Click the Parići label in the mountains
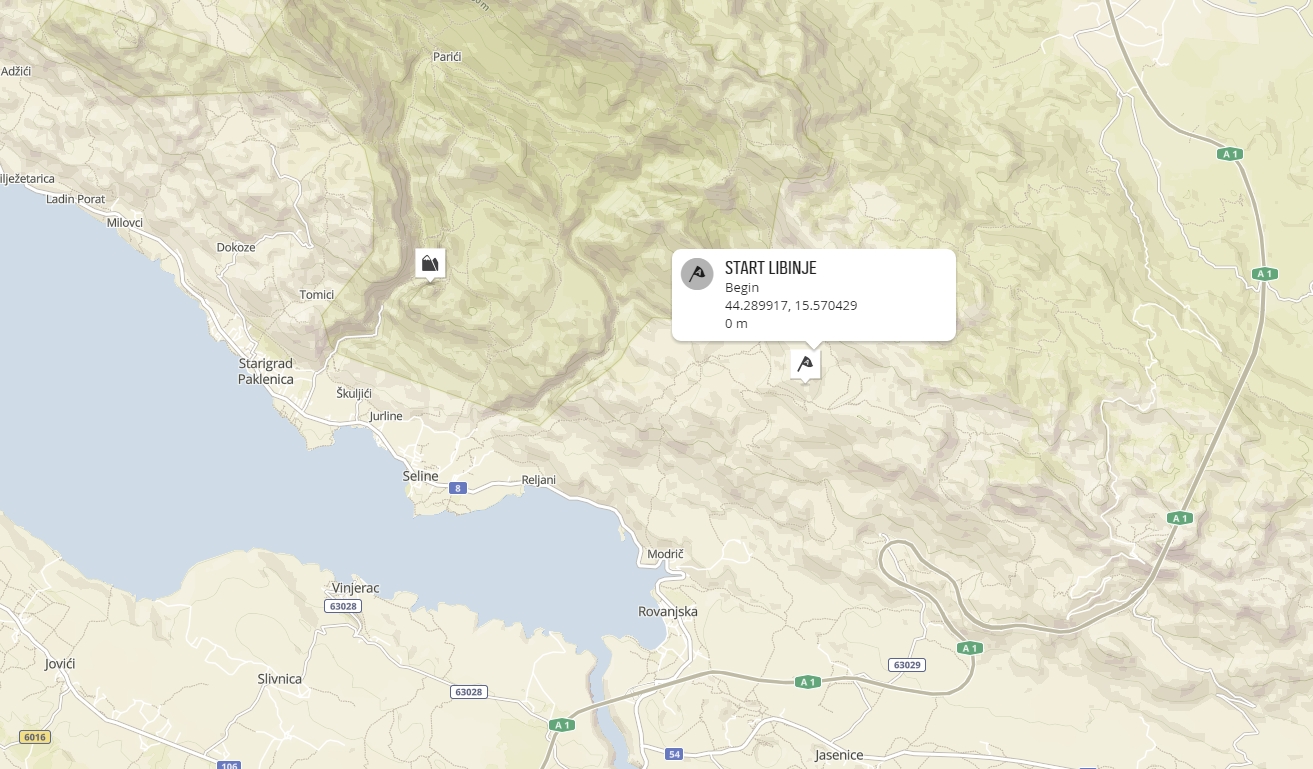The height and width of the screenshot is (769, 1313). pyautogui.click(x=447, y=57)
